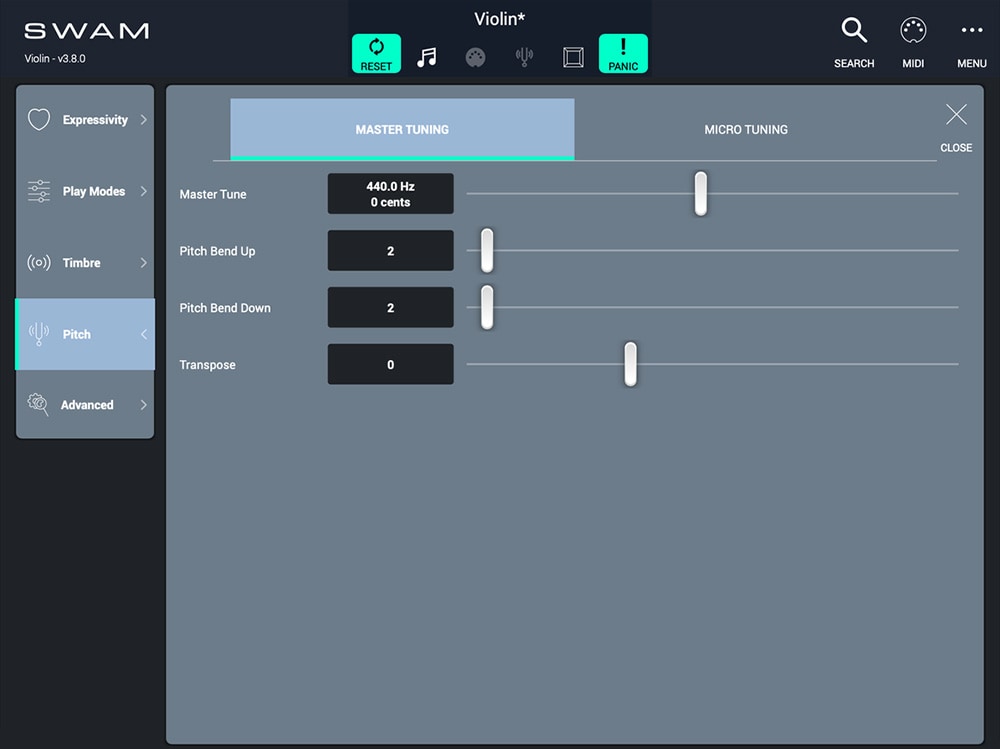Click the Pitch Bend Up value field
Screen dimensions: 1000x749
(x=390, y=251)
